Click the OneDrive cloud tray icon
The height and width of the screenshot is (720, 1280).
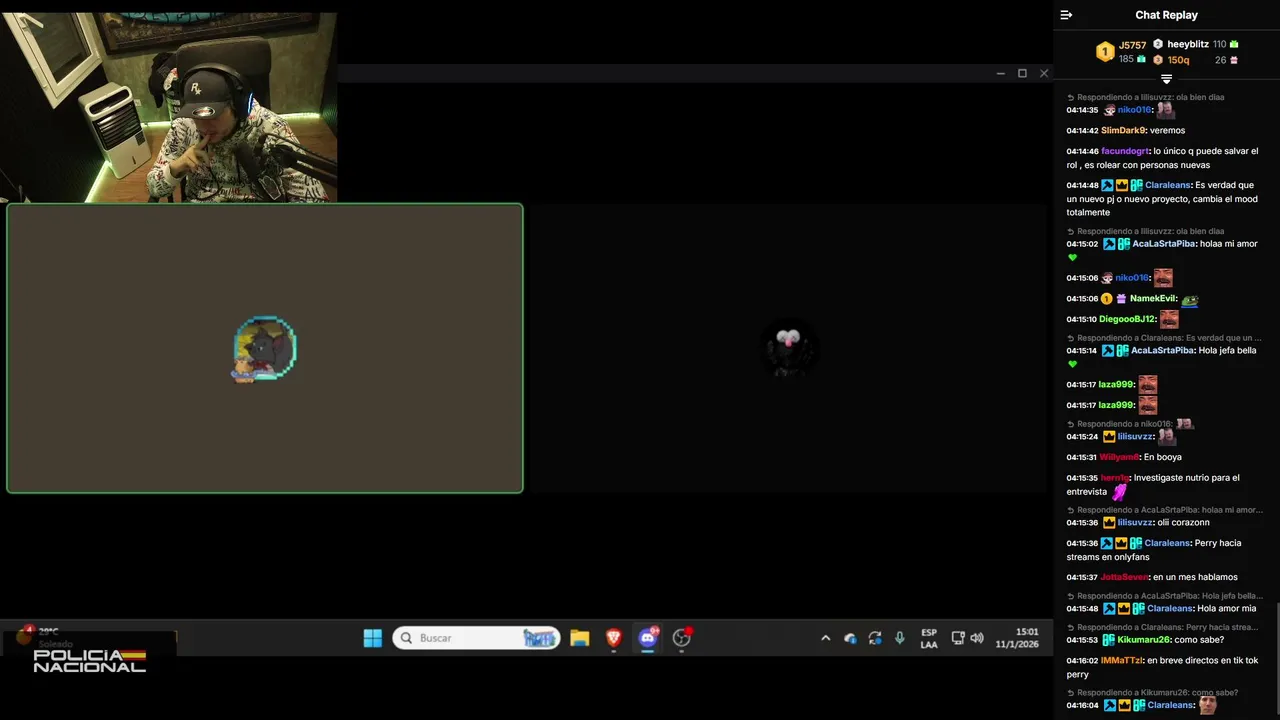(x=850, y=638)
